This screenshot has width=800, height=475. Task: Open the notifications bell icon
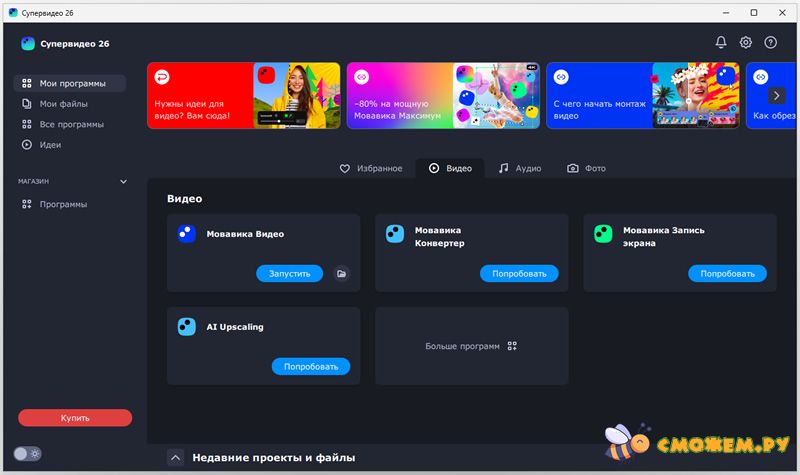(721, 42)
